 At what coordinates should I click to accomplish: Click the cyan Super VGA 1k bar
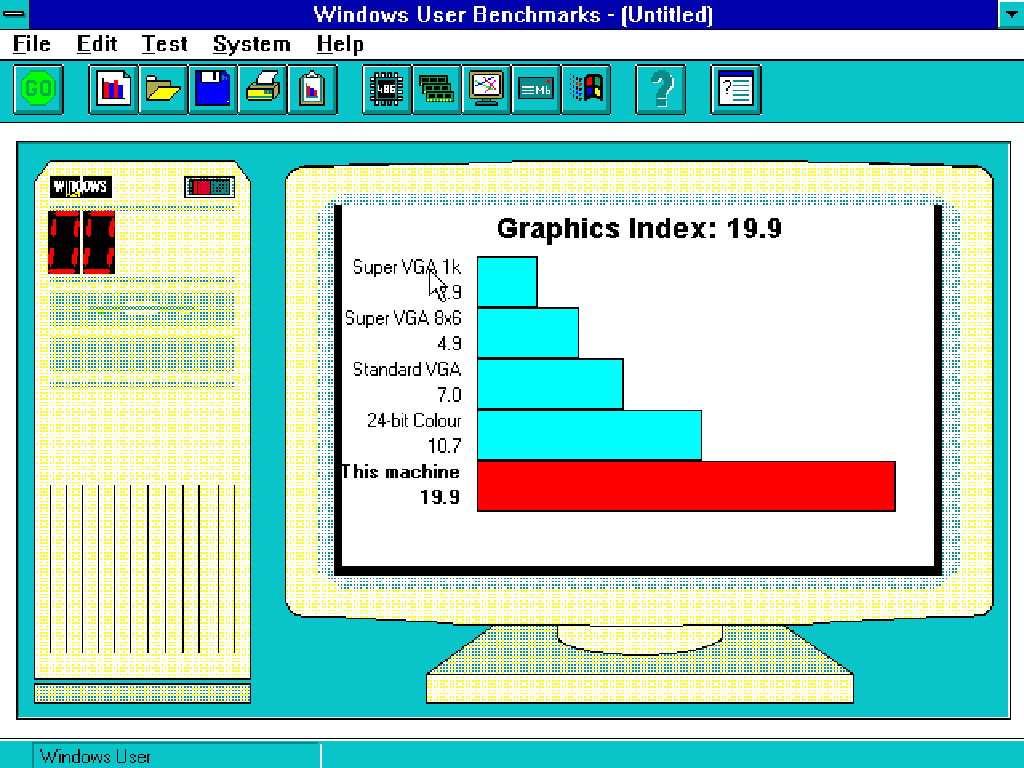[507, 281]
